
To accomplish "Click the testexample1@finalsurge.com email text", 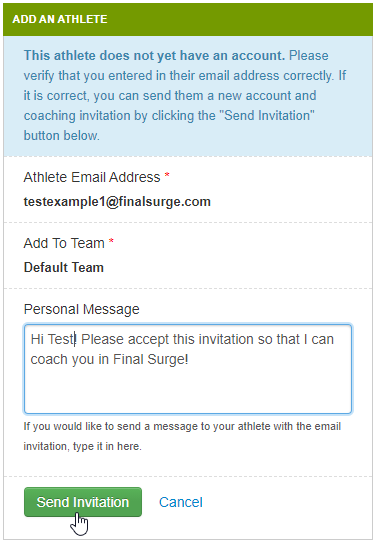I will [117, 202].
